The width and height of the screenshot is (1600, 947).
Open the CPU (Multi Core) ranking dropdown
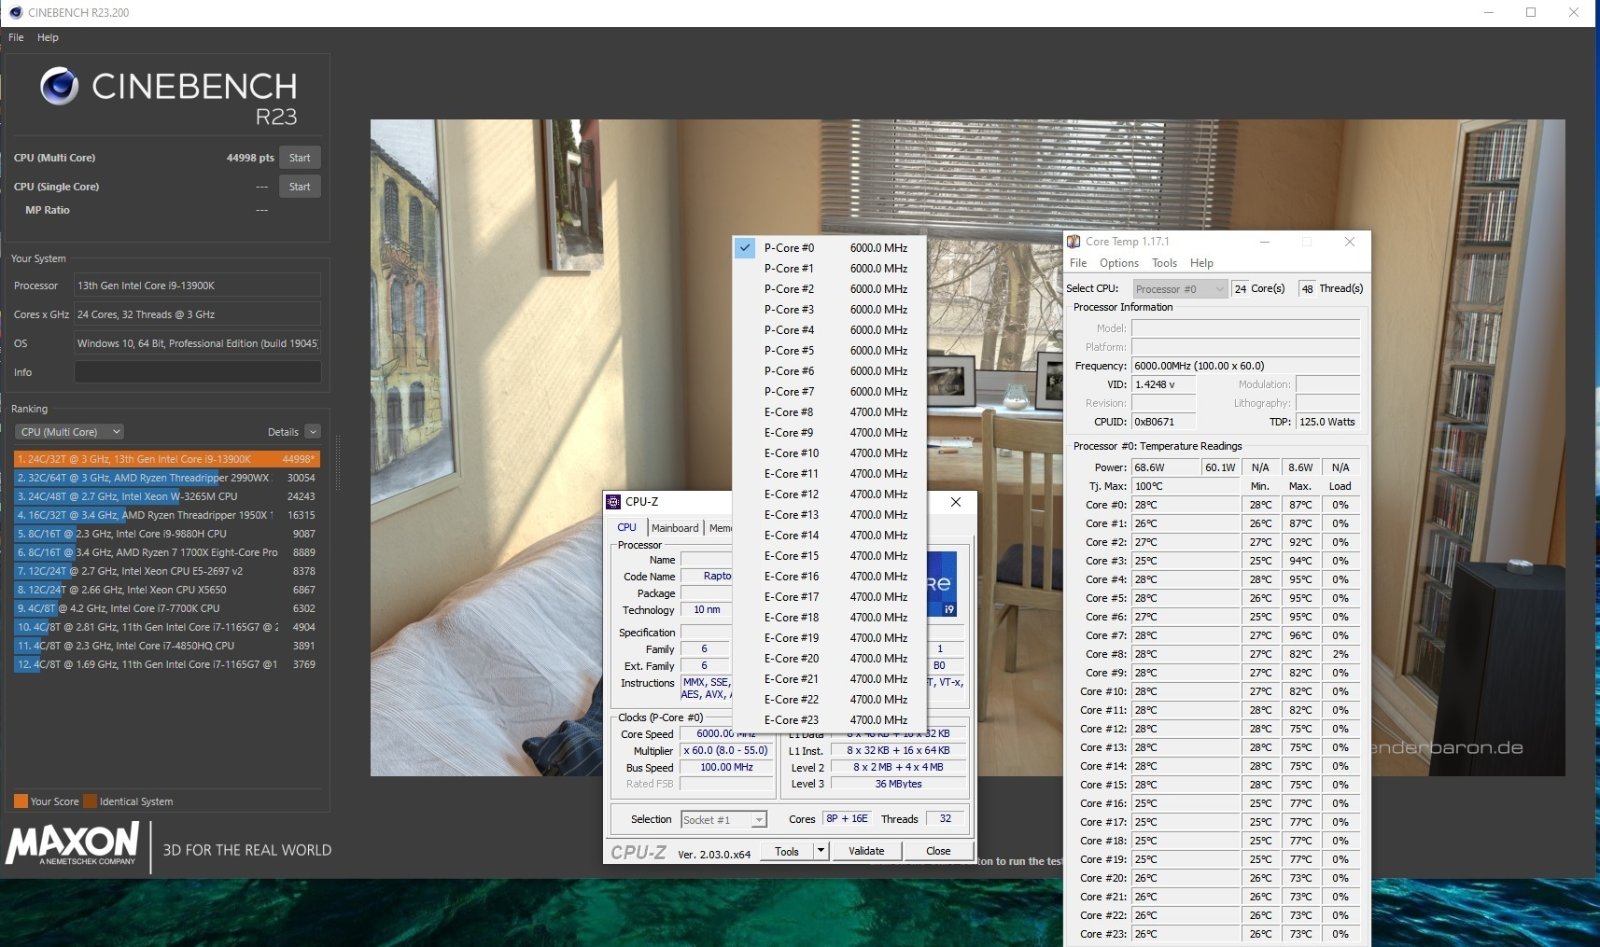point(69,432)
